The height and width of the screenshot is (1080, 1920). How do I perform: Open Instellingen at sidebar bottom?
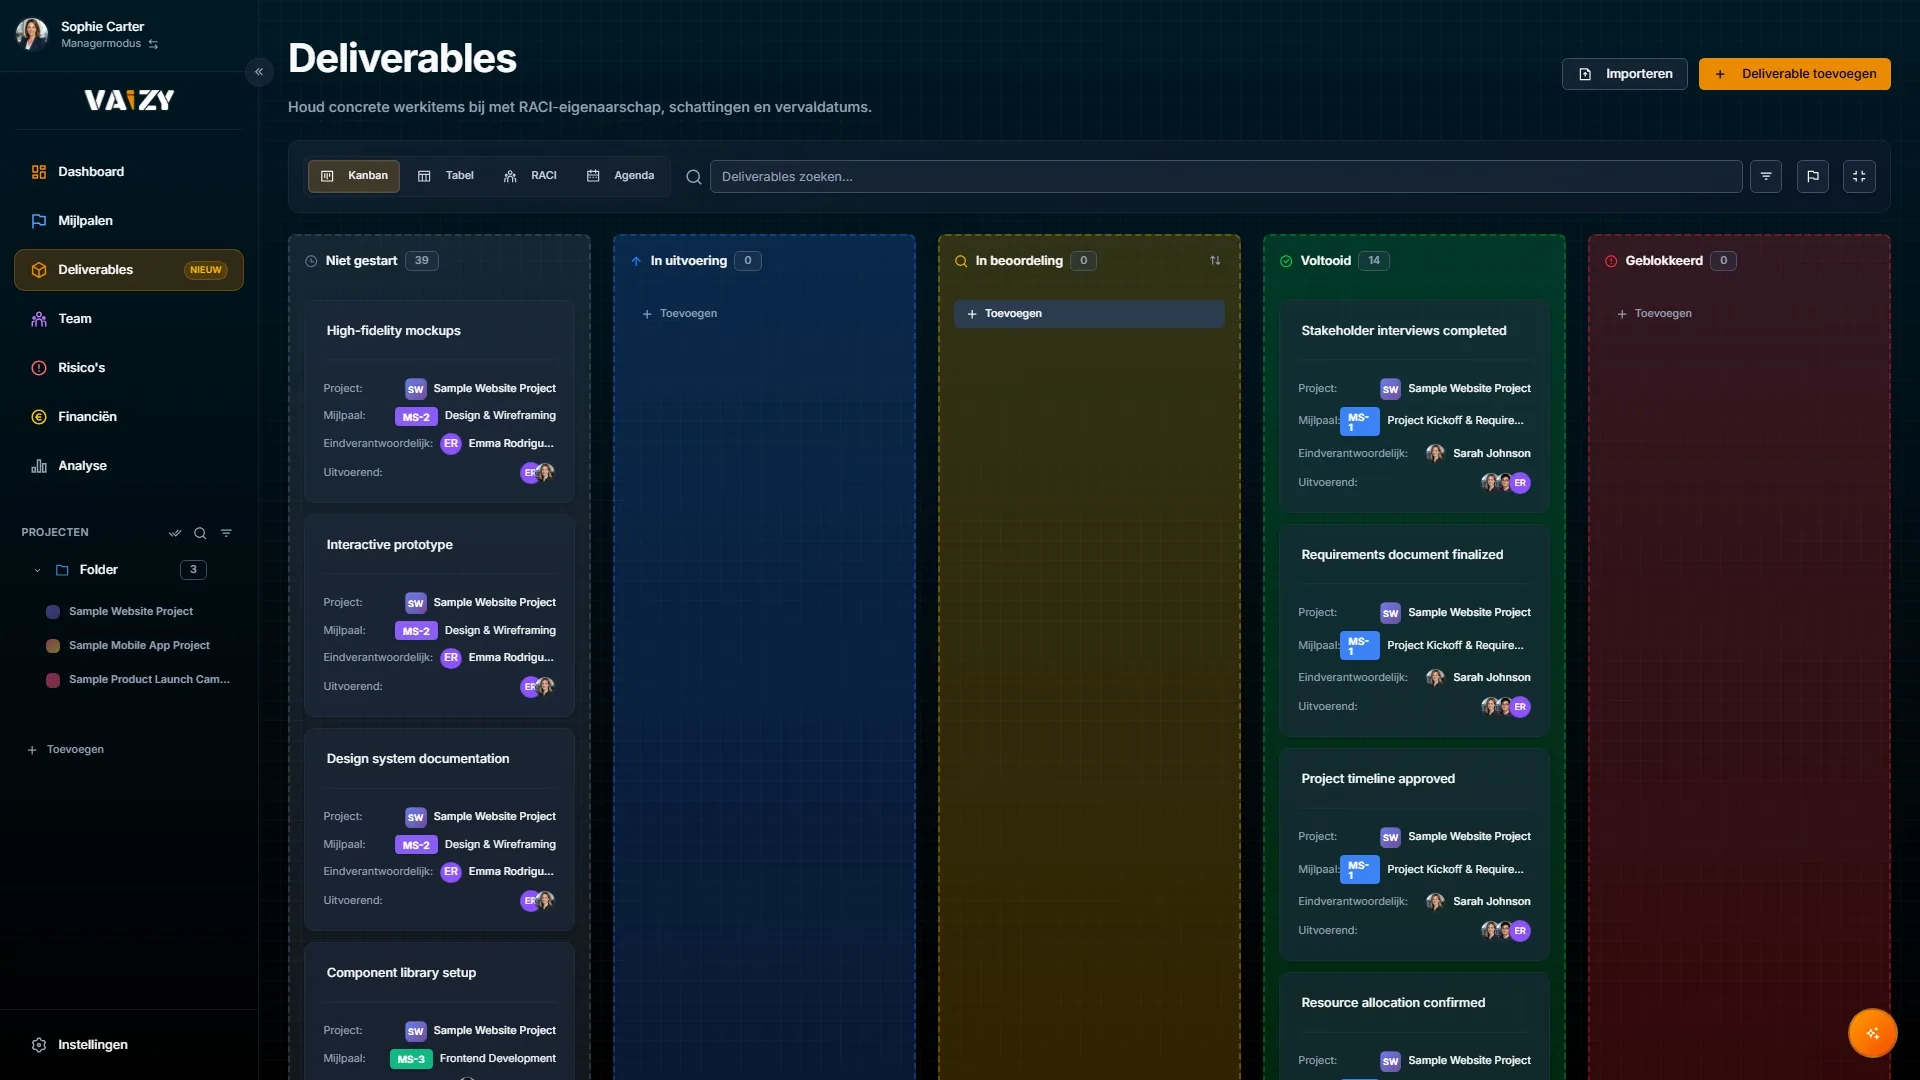[x=129, y=1045]
